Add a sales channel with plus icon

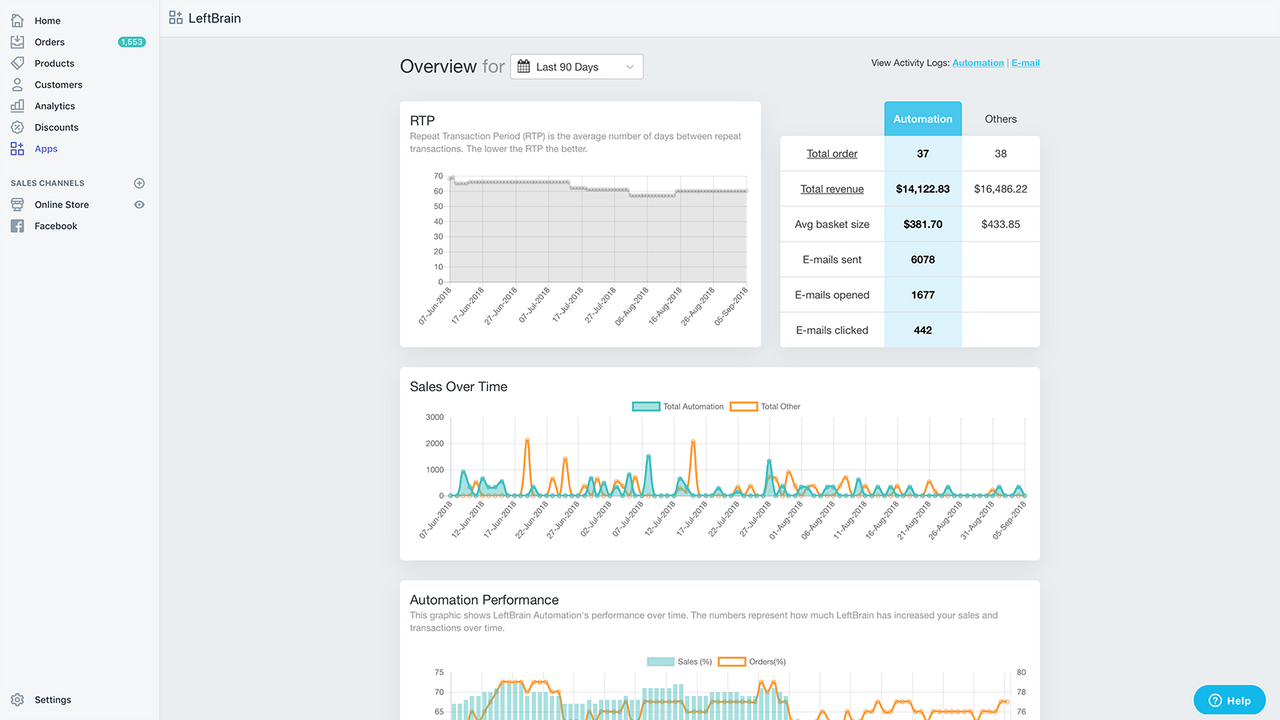coord(139,183)
